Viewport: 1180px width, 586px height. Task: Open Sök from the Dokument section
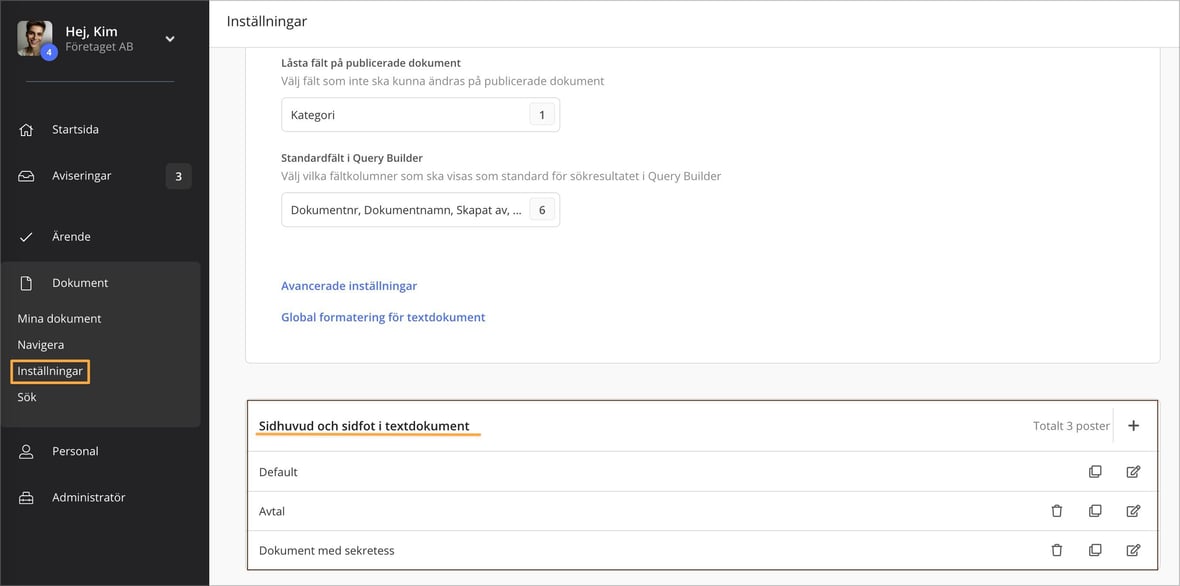(x=26, y=396)
